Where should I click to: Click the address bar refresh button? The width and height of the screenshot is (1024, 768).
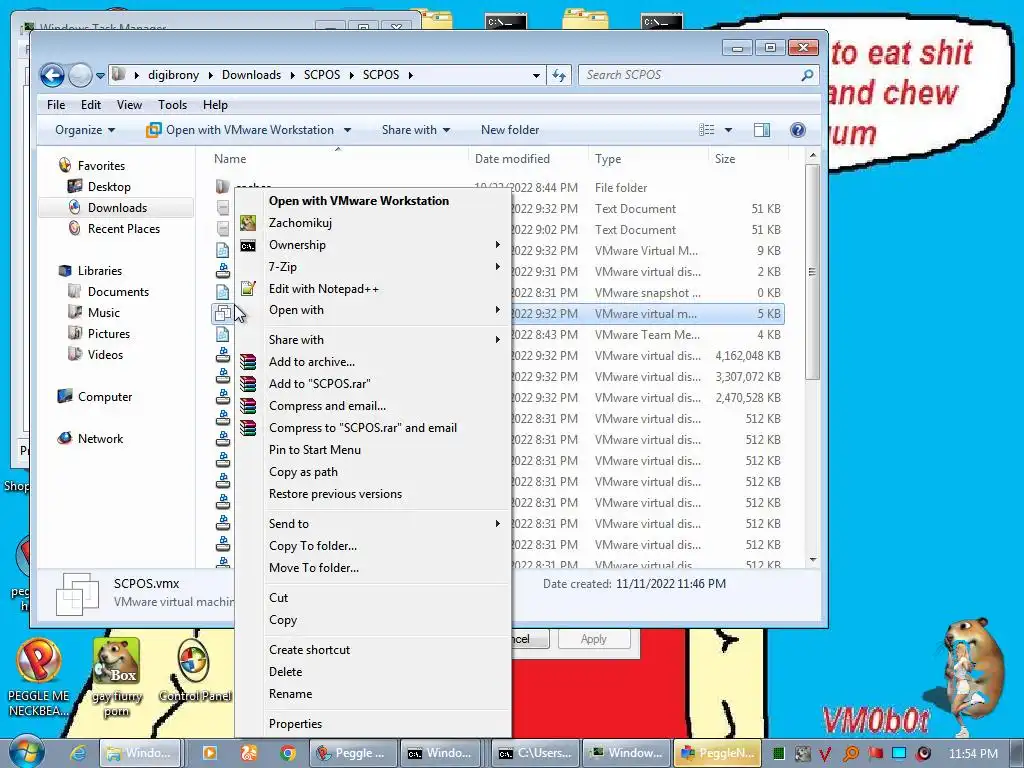(559, 75)
